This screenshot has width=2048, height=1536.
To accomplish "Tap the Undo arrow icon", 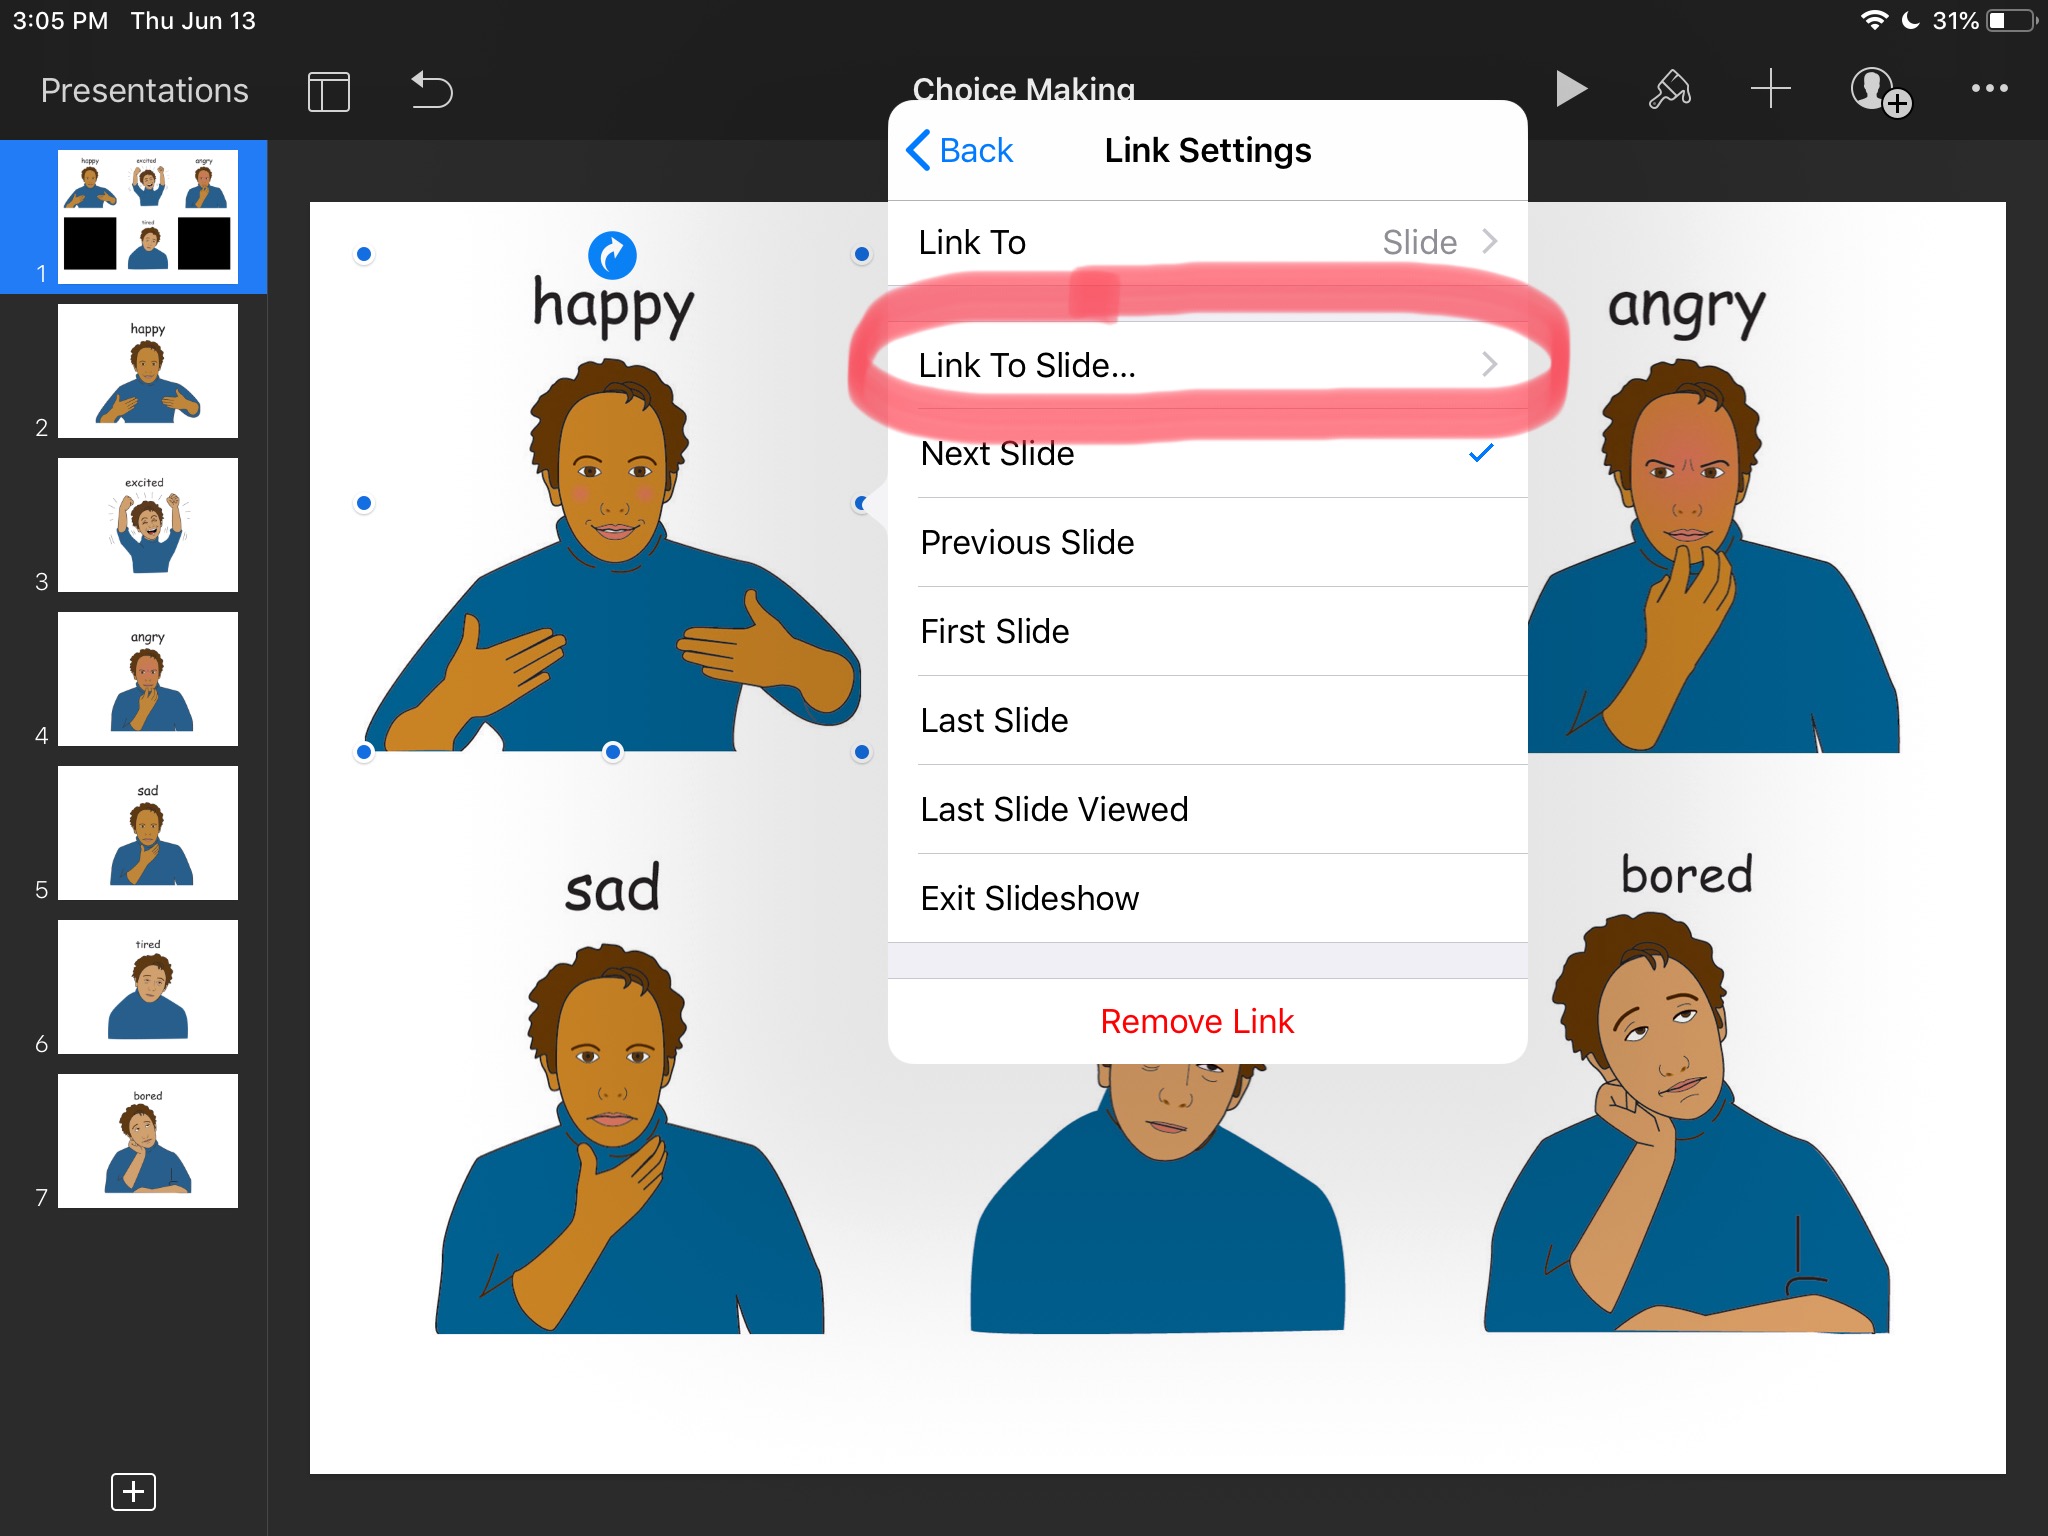I will pyautogui.click(x=432, y=91).
